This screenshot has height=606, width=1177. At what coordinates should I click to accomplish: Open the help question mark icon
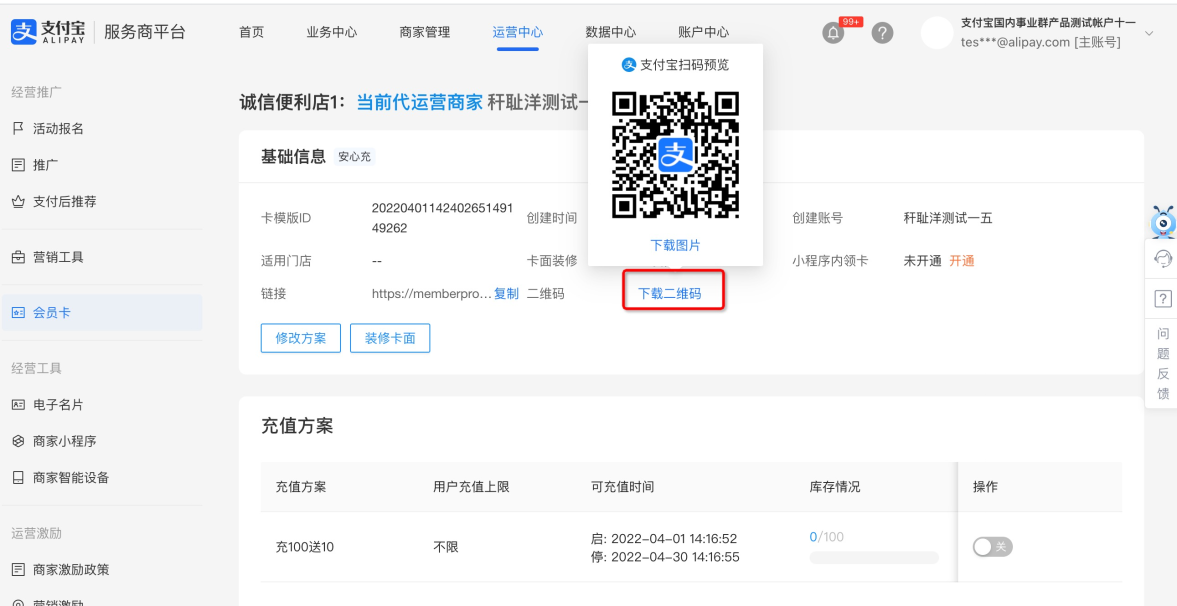tap(882, 33)
